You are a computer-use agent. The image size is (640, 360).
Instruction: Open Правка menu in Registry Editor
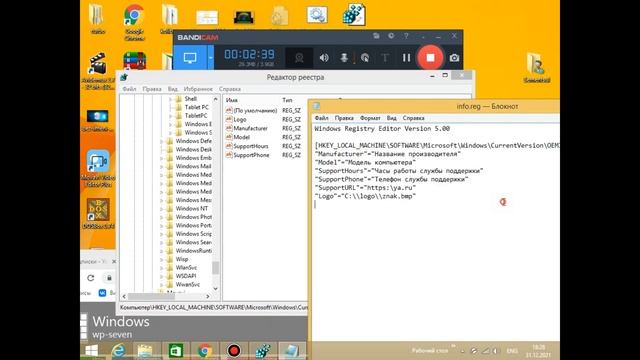[152, 89]
